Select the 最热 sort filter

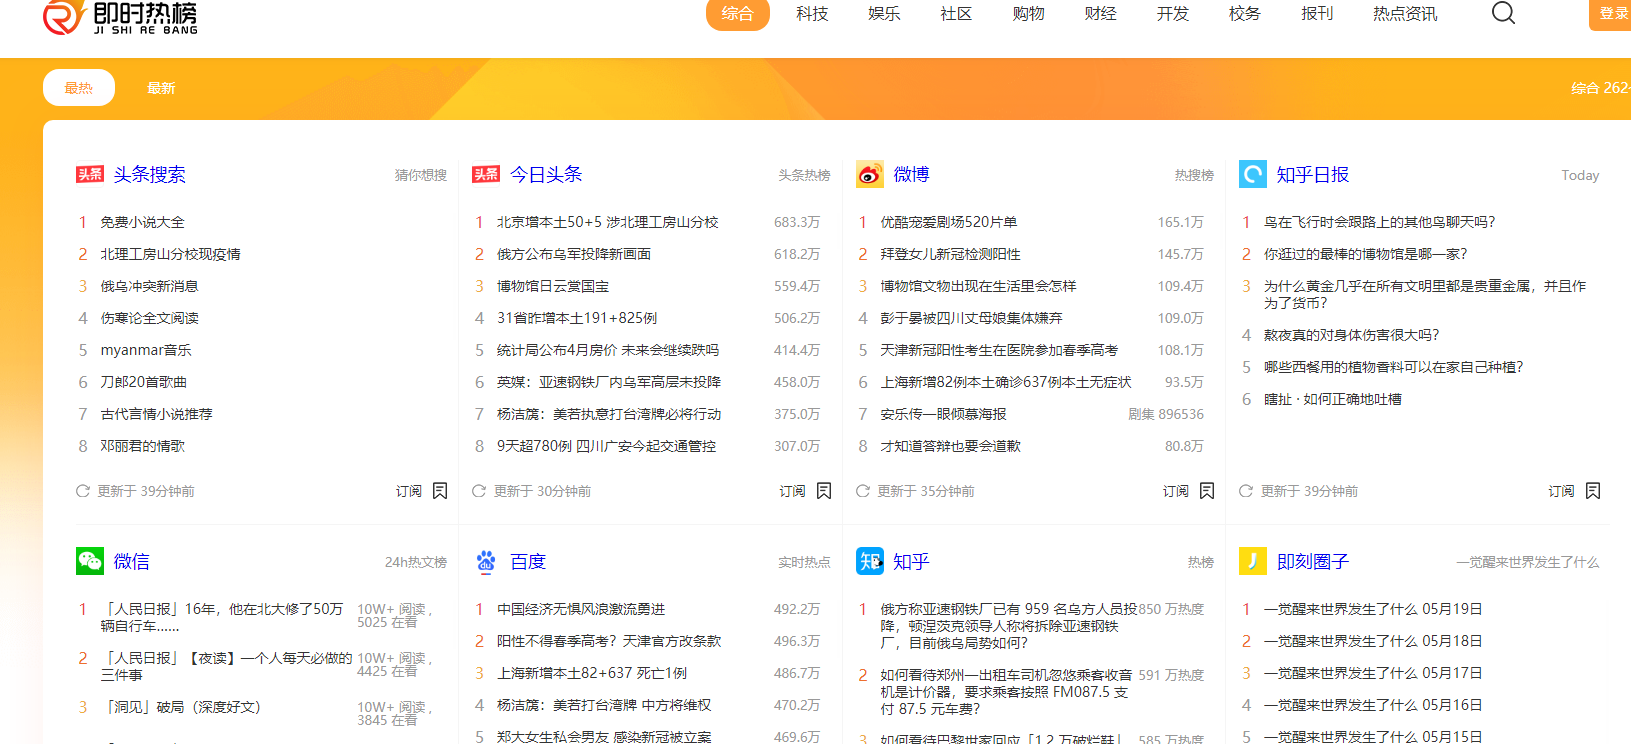point(79,88)
